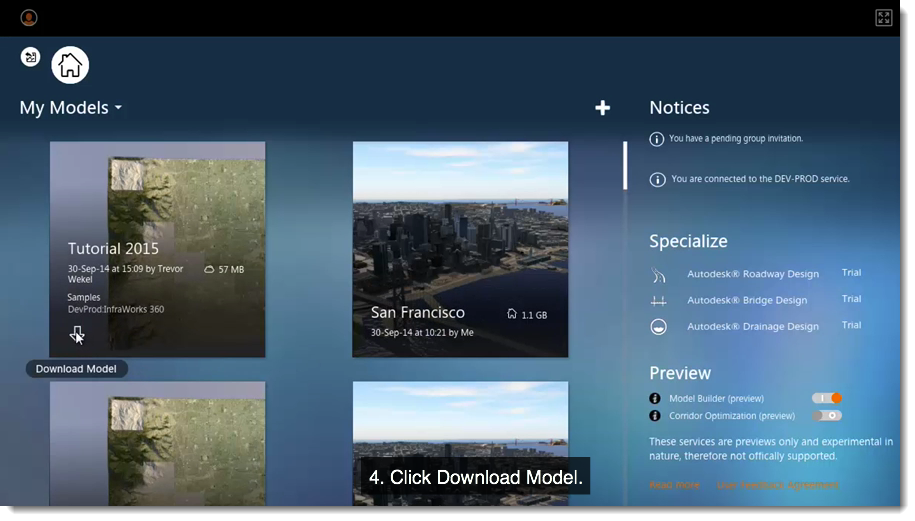Viewport: 915px width, 521px height.
Task: Click Corridor Optimization (preview) label
Action: (732, 416)
